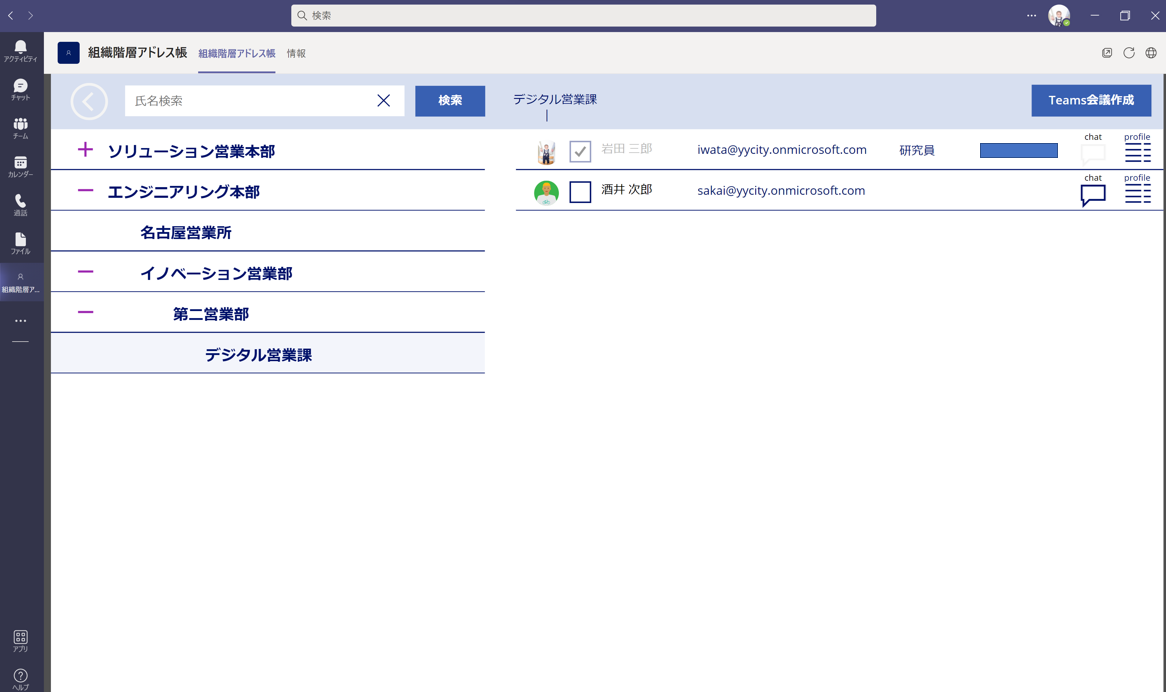Click the デジタル営業課 header breadcrumb
1166x692 pixels.
pyautogui.click(x=555, y=99)
